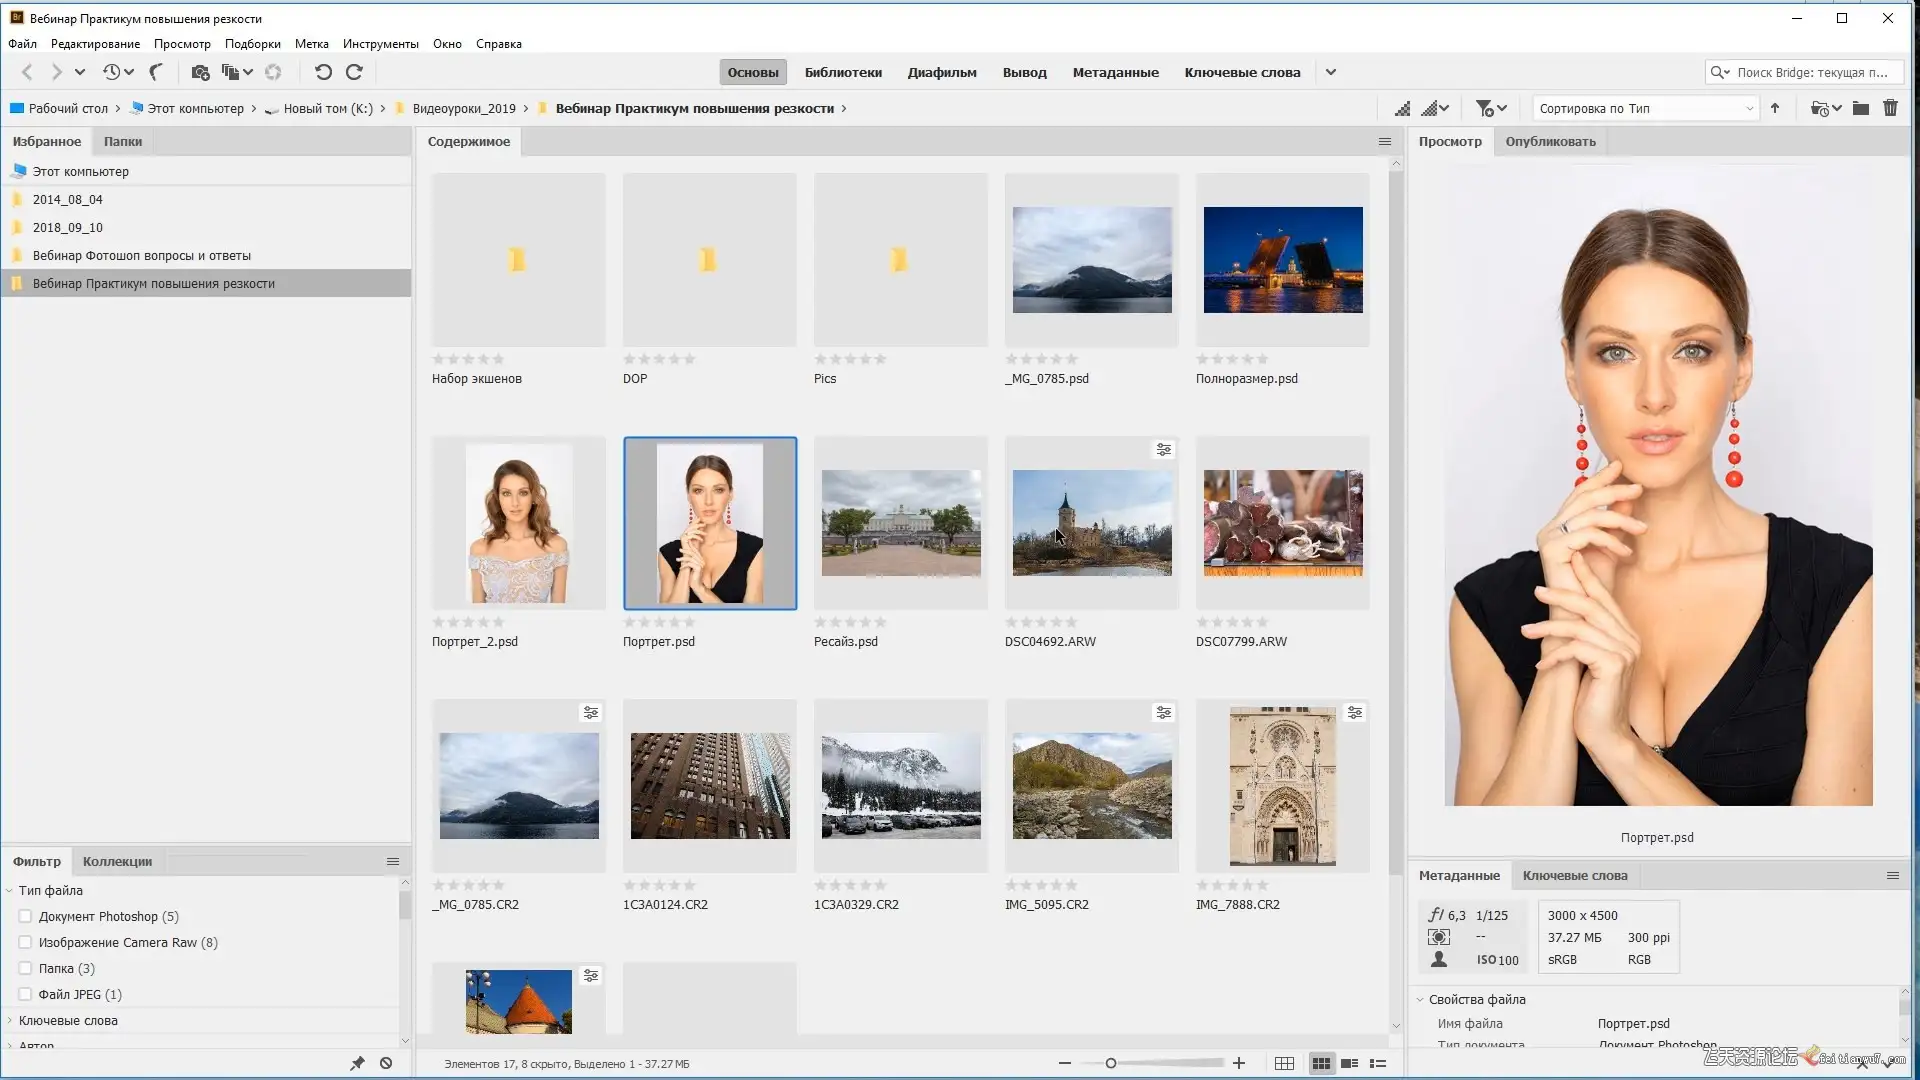
Task: Adjust the thumbnail size slider
Action: [x=1111, y=1063]
